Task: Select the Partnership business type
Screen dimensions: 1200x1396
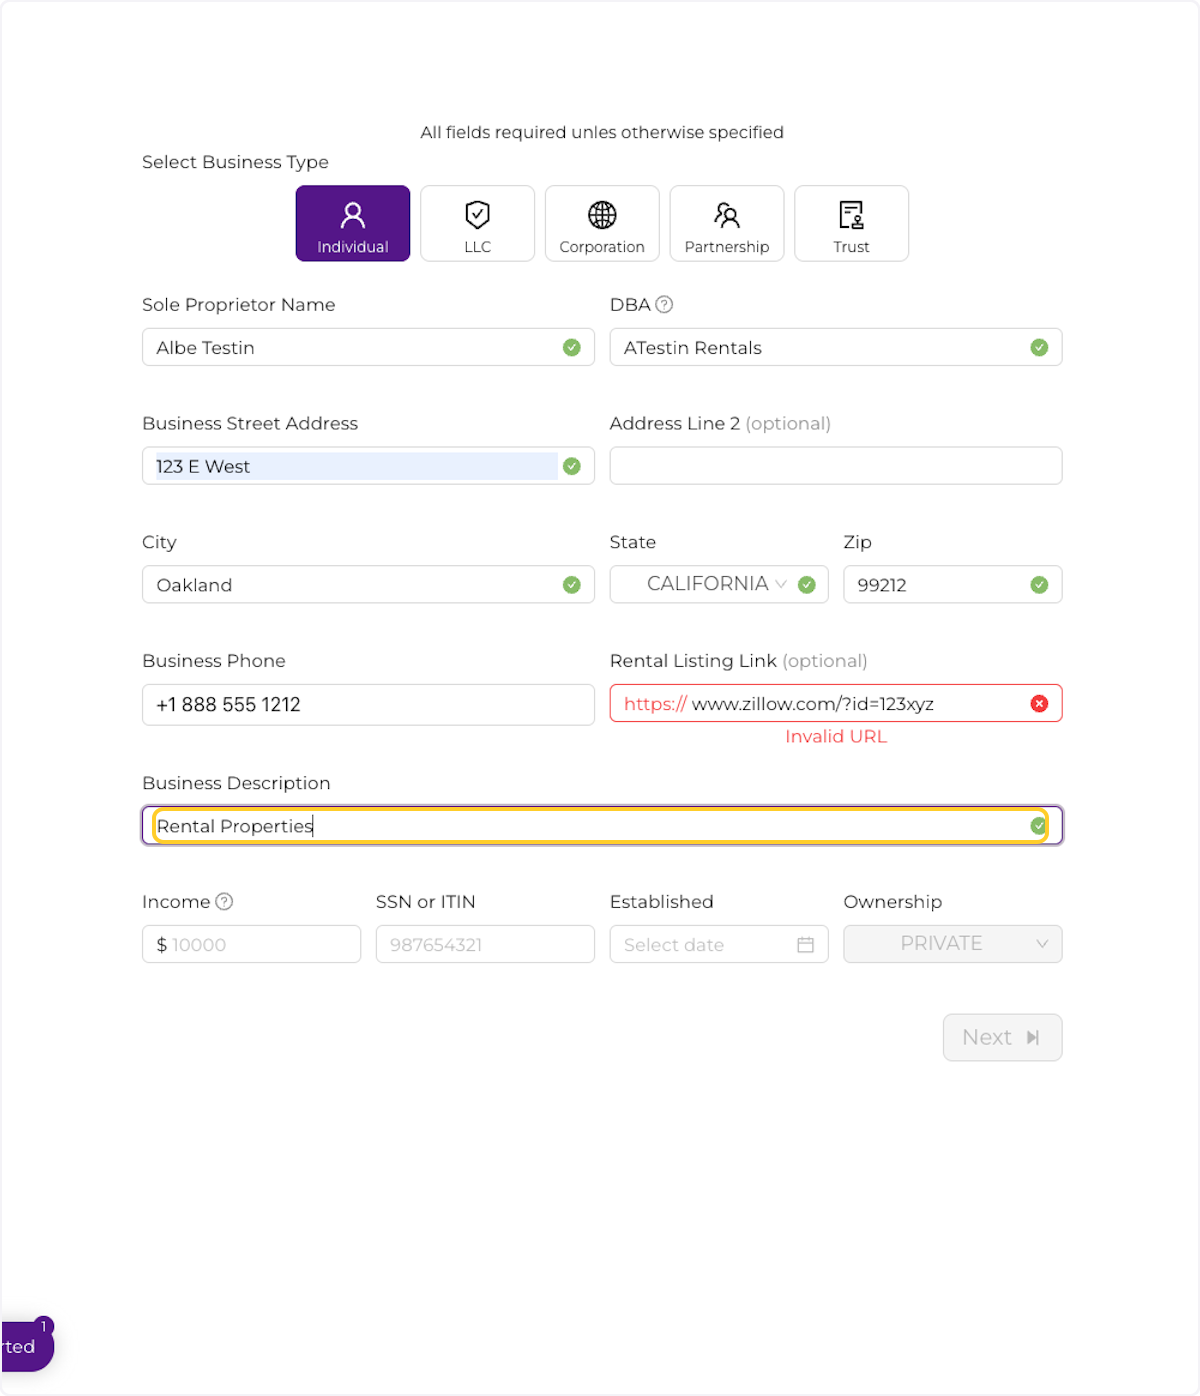Action: click(727, 224)
